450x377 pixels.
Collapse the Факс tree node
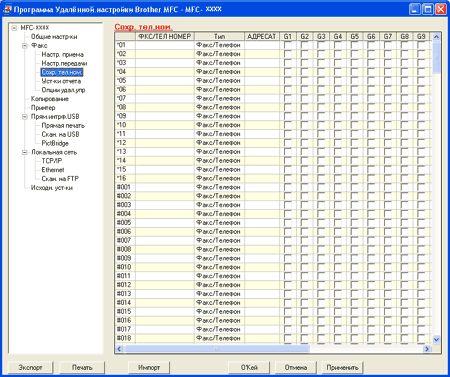pyautogui.click(x=25, y=46)
